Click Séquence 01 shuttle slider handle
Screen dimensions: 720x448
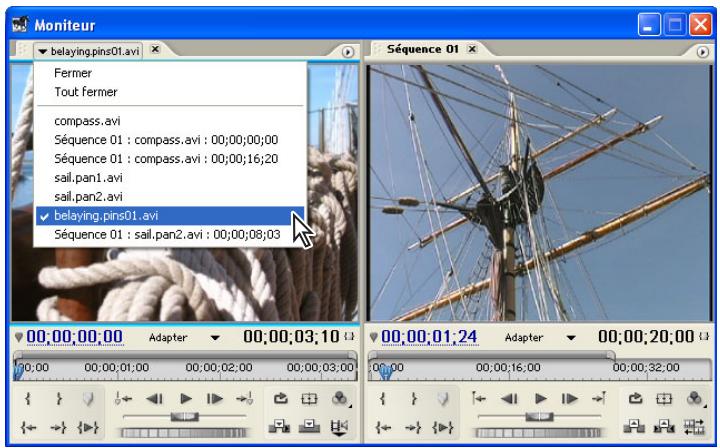click(x=540, y=416)
